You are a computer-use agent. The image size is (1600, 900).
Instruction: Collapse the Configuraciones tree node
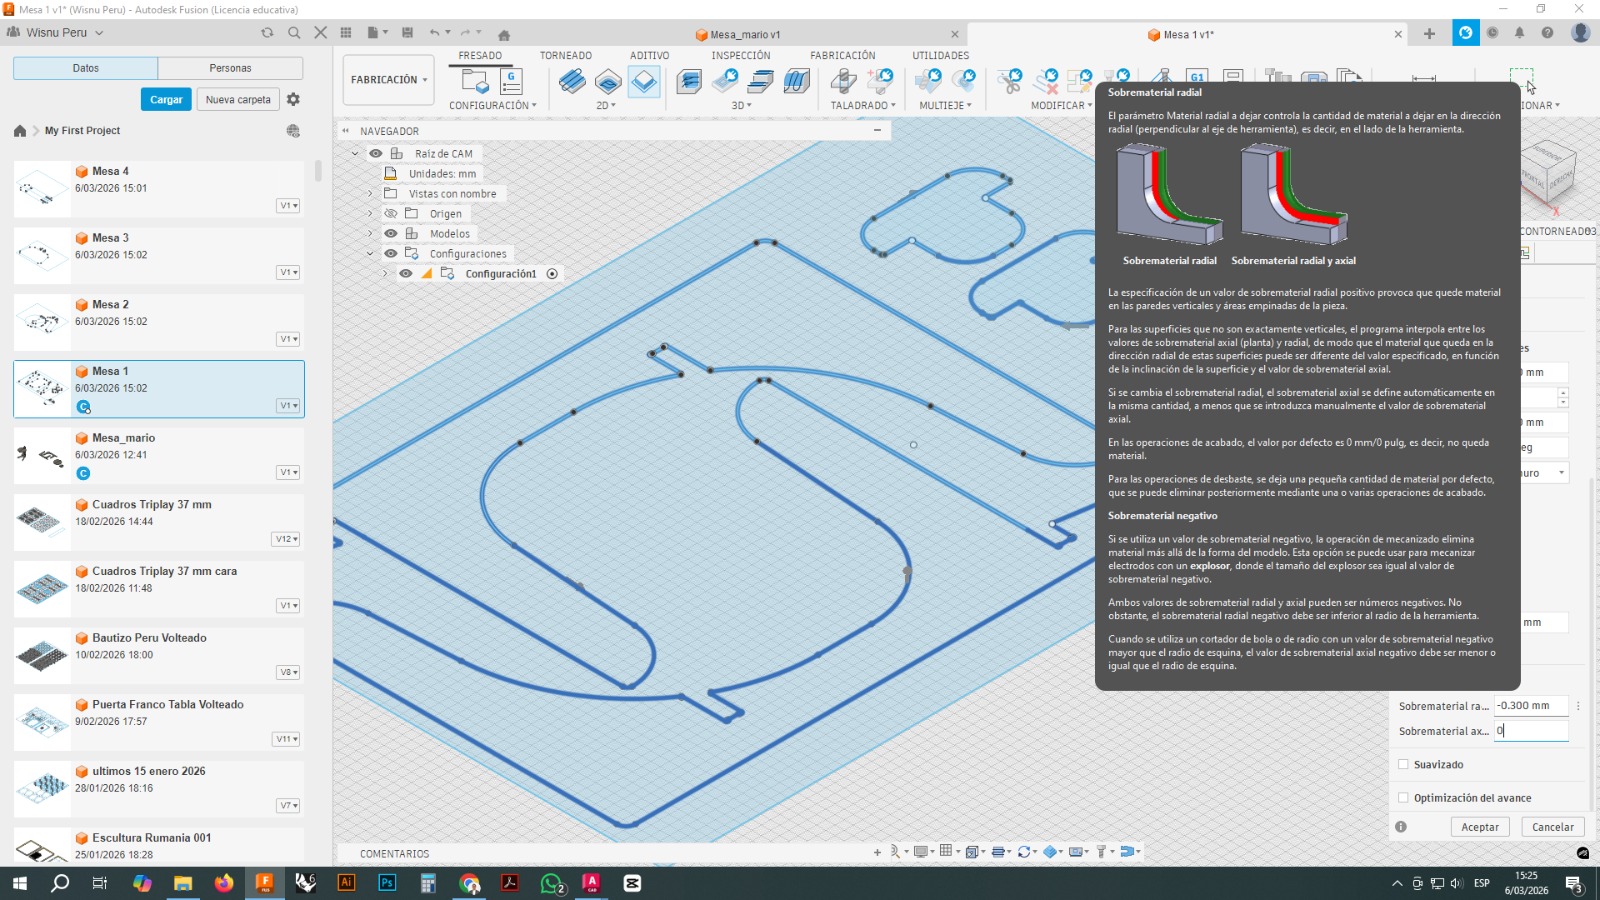pos(371,253)
